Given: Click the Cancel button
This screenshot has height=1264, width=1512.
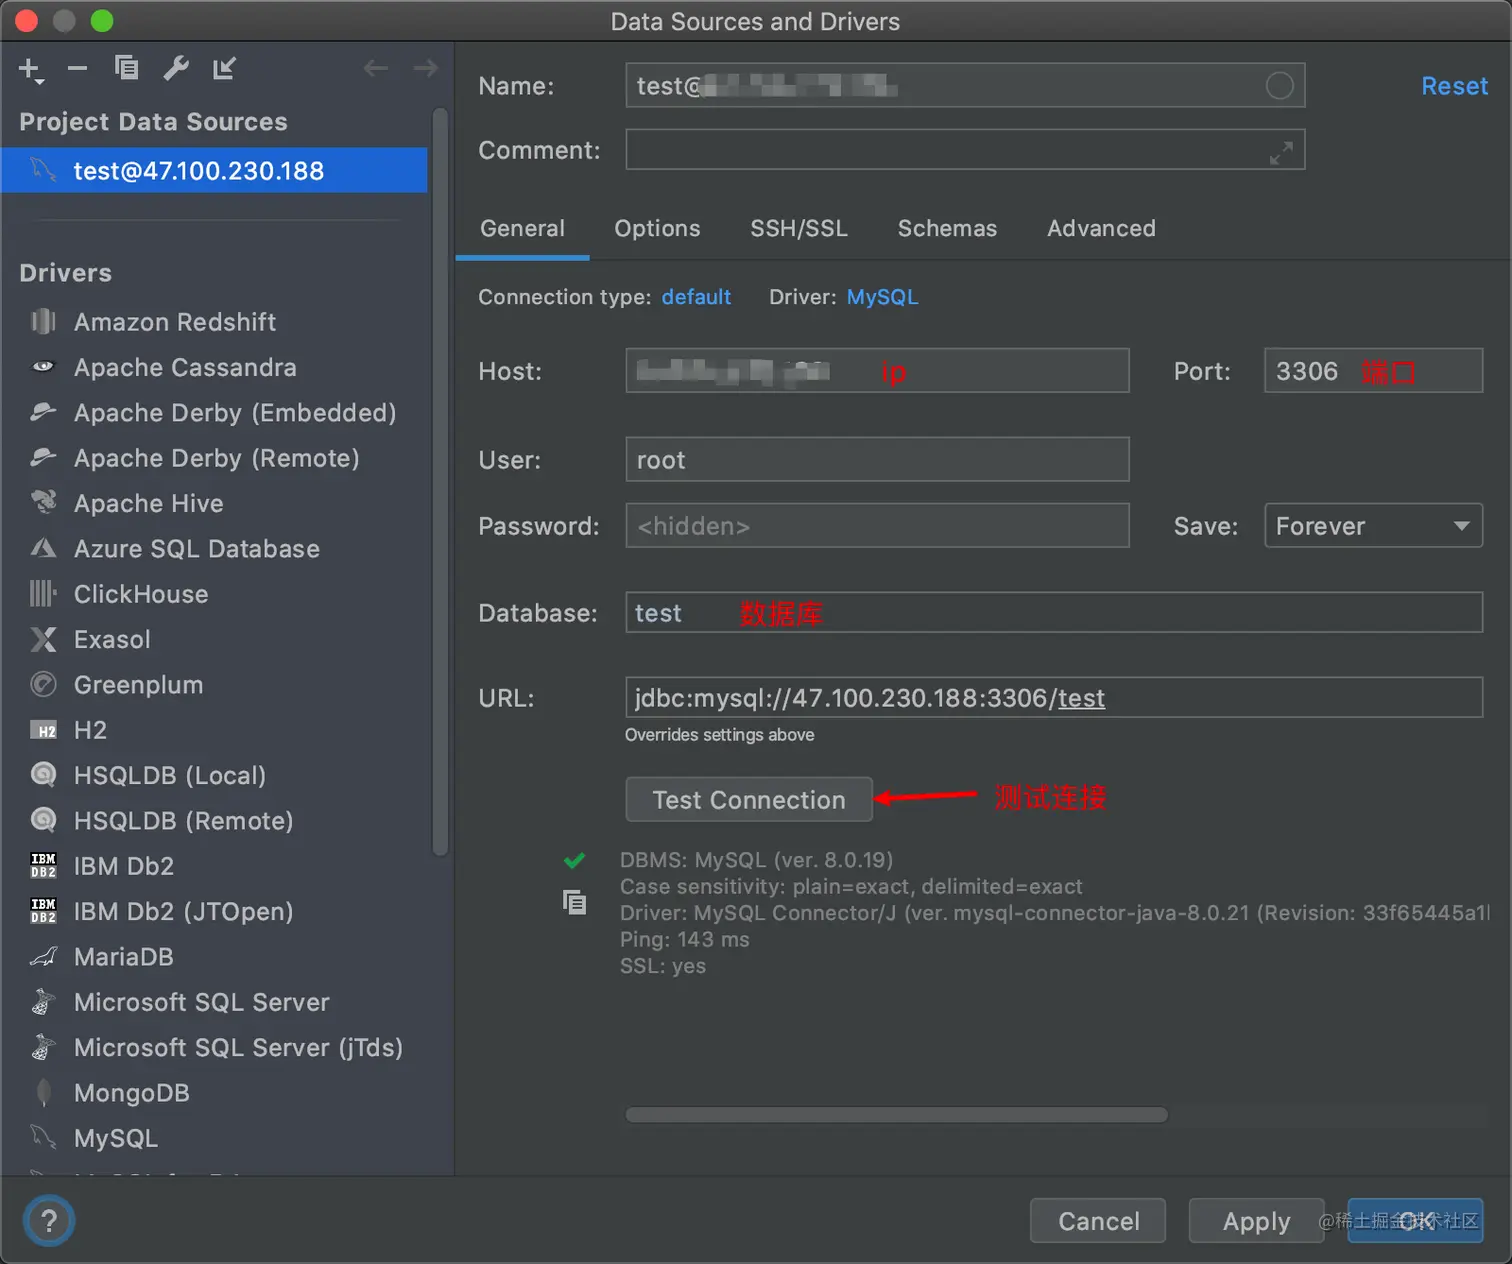Looking at the screenshot, I should [x=1098, y=1221].
